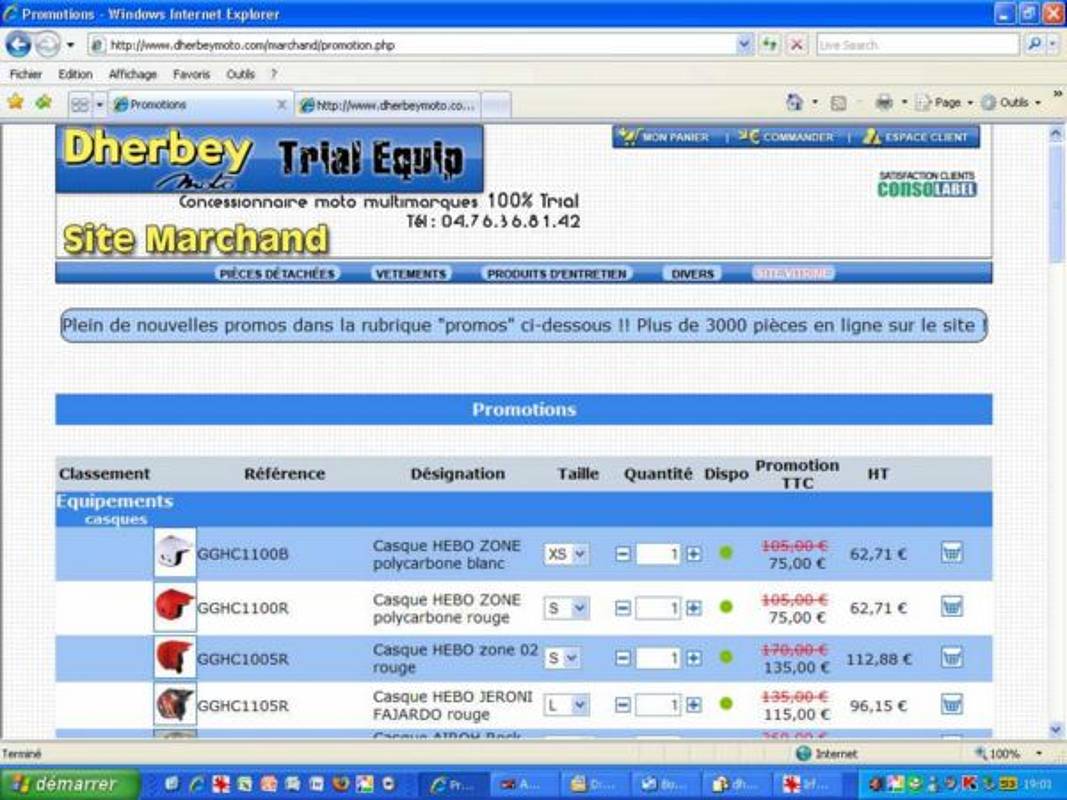Image resolution: width=1067 pixels, height=800 pixels.
Task: Increase quantity for GGHC1100B helmet
Action: (x=693, y=554)
